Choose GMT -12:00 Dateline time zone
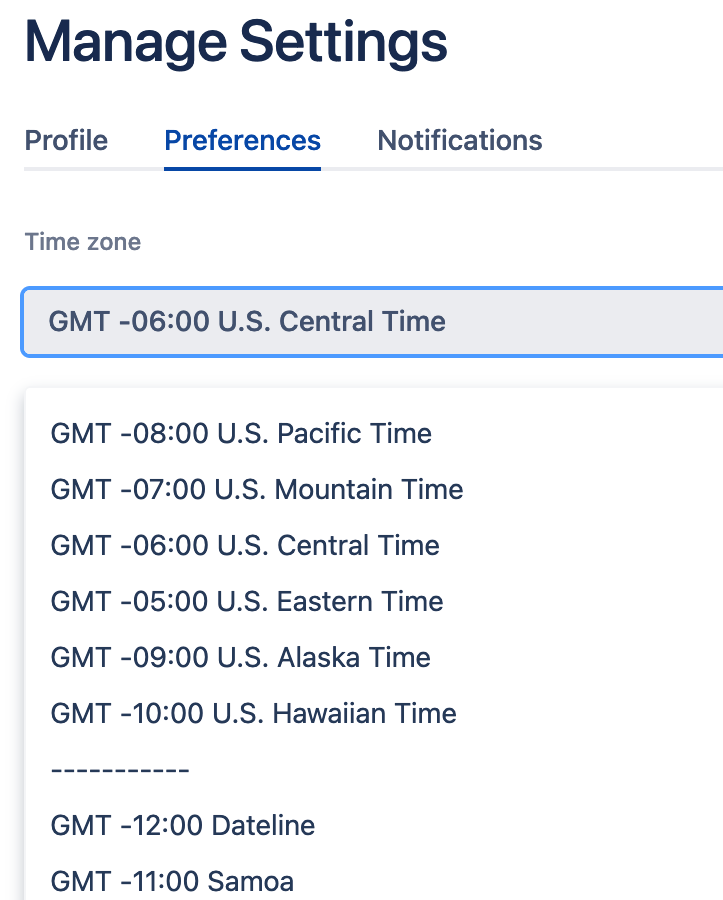Screen dimensions: 723x900 pos(182,825)
